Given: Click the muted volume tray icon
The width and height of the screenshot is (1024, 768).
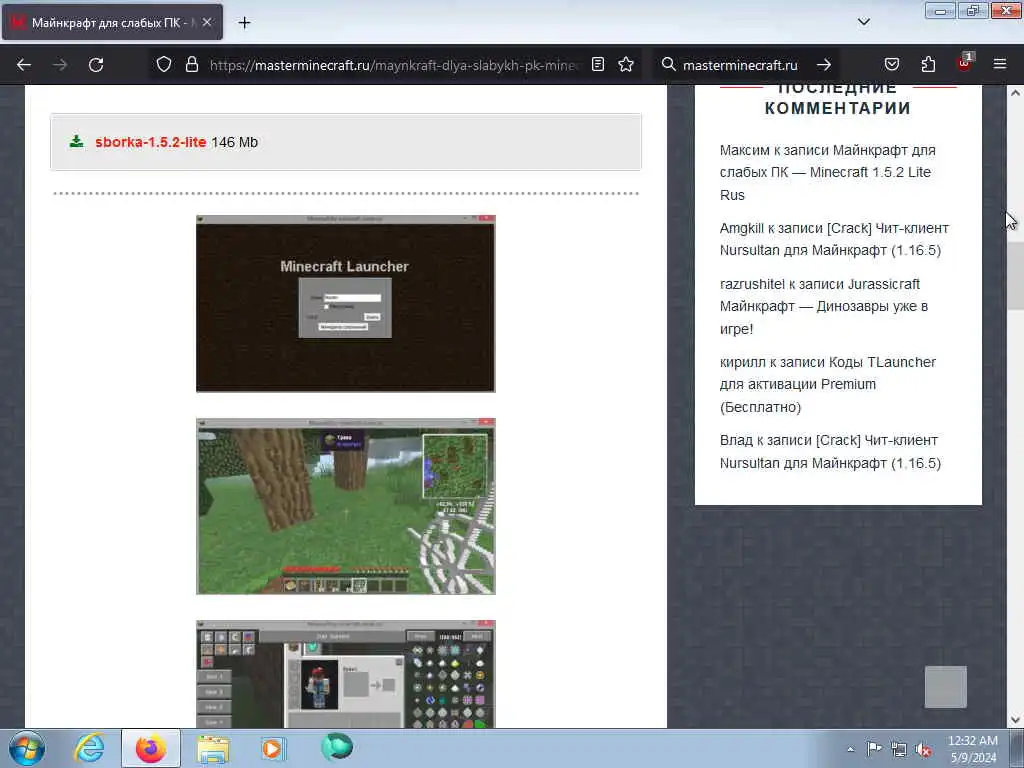Looking at the screenshot, I should (923, 750).
